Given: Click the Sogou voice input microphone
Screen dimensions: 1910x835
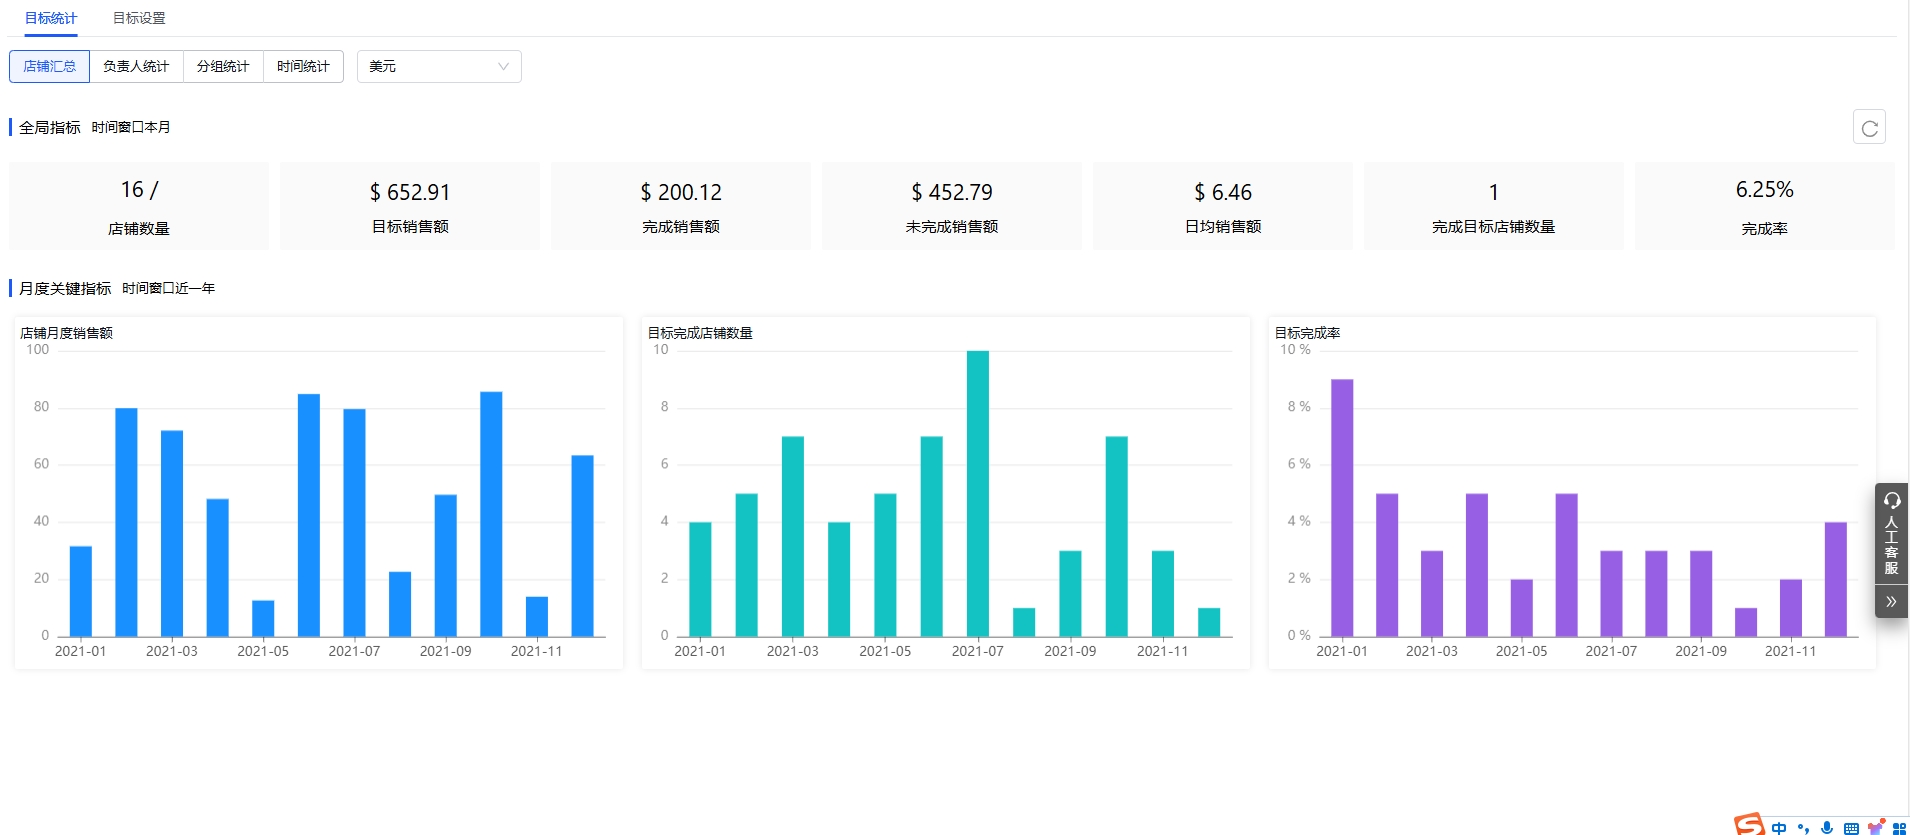Looking at the screenshot, I should coord(1827,828).
